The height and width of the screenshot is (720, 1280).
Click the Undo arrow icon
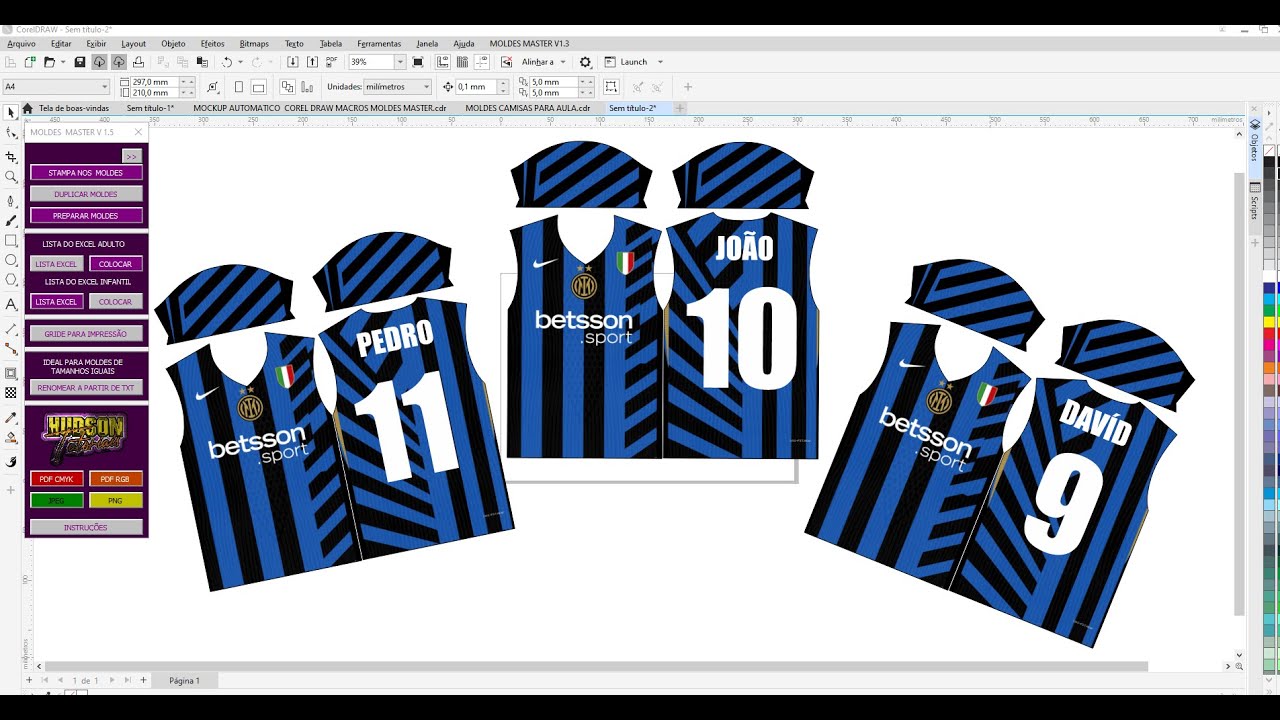pyautogui.click(x=227, y=62)
